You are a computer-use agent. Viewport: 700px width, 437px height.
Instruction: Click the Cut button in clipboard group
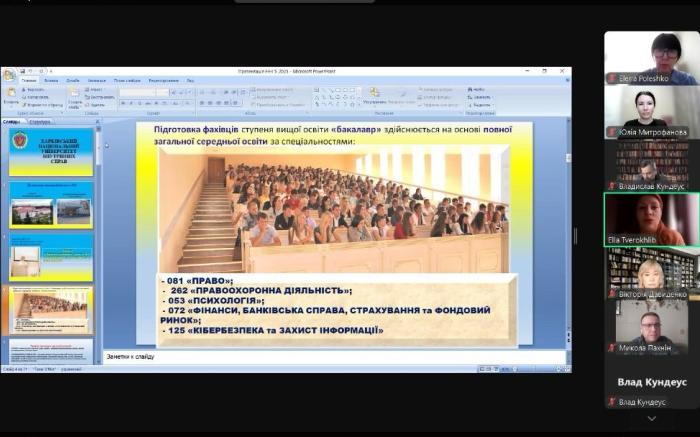pos(37,89)
